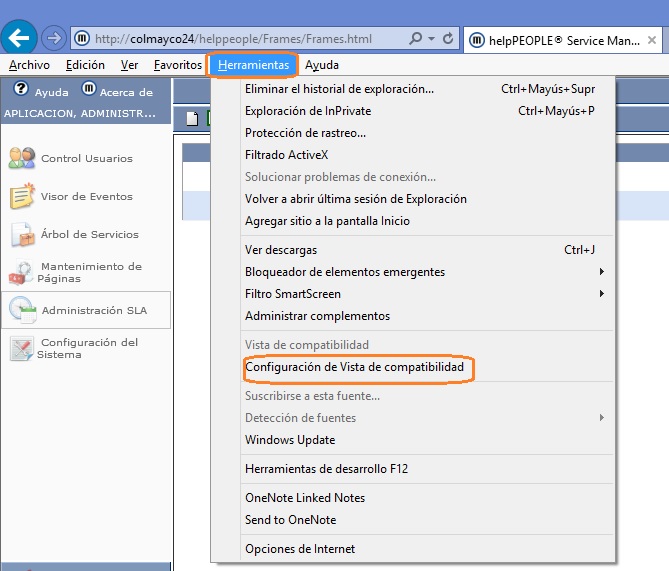
Task: Open the Ayuda menu in menu bar
Action: tap(322, 65)
